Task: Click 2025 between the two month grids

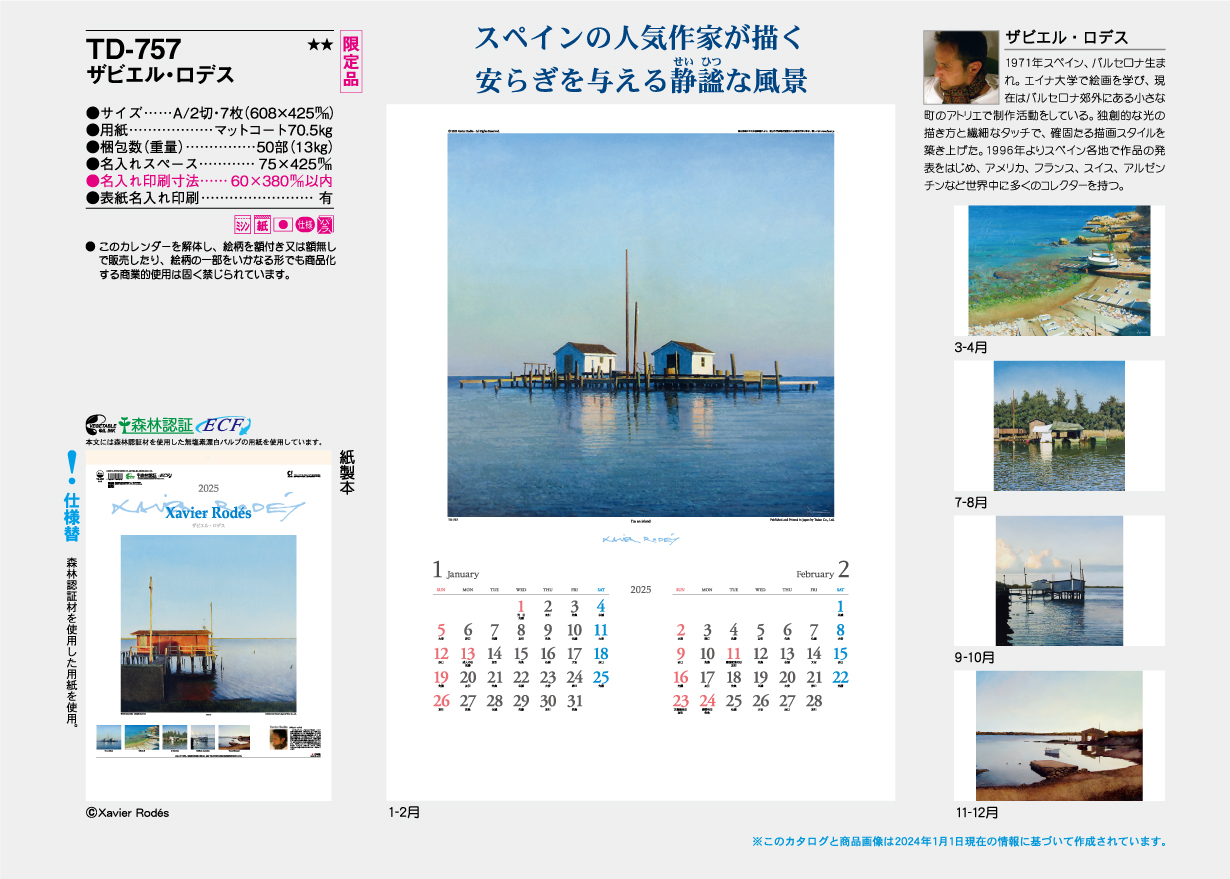Action: 641,589
